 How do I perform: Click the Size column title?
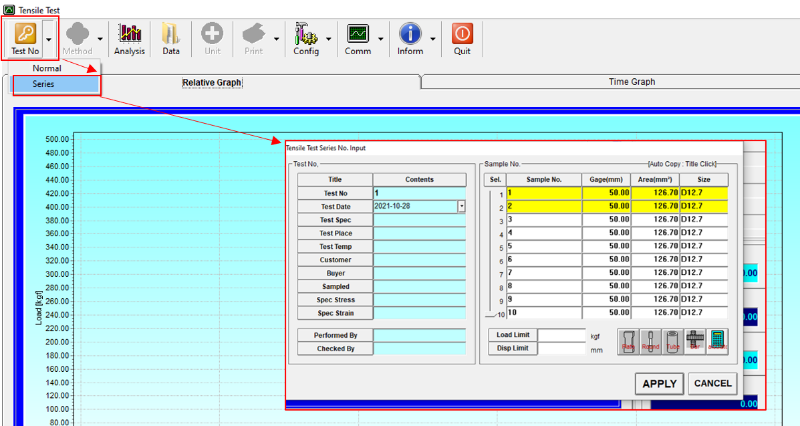tap(704, 180)
